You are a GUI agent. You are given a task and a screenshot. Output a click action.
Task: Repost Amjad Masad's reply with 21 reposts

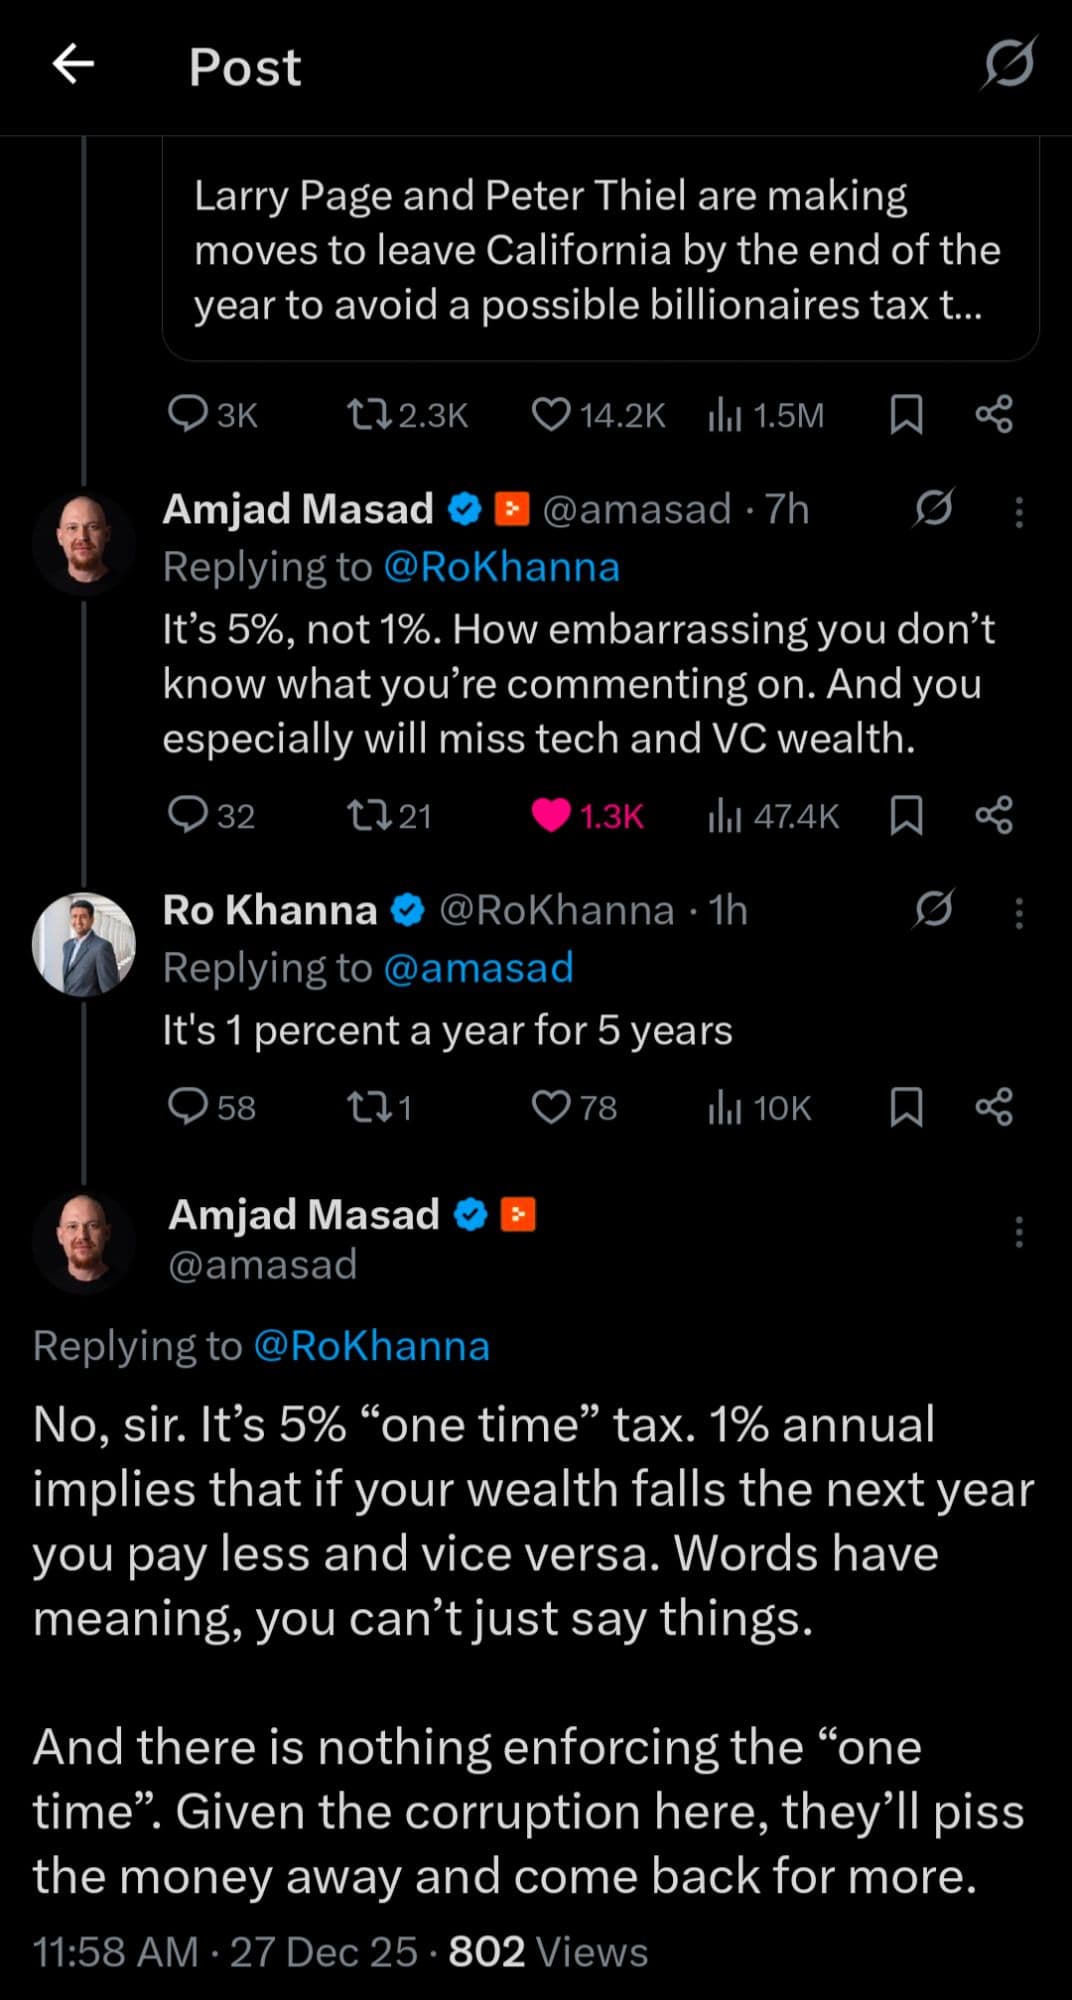point(368,816)
